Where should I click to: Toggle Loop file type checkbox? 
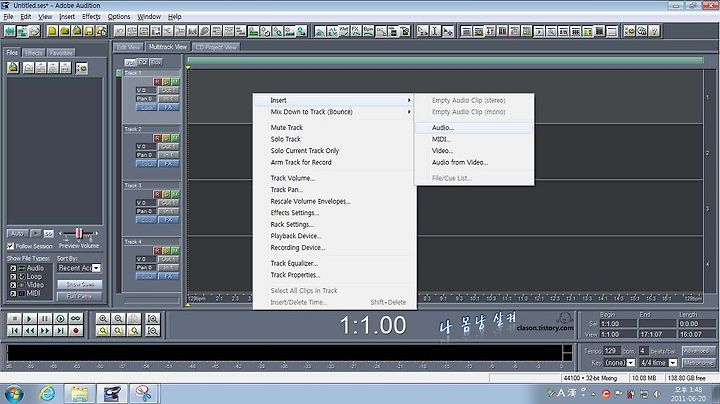13,276
